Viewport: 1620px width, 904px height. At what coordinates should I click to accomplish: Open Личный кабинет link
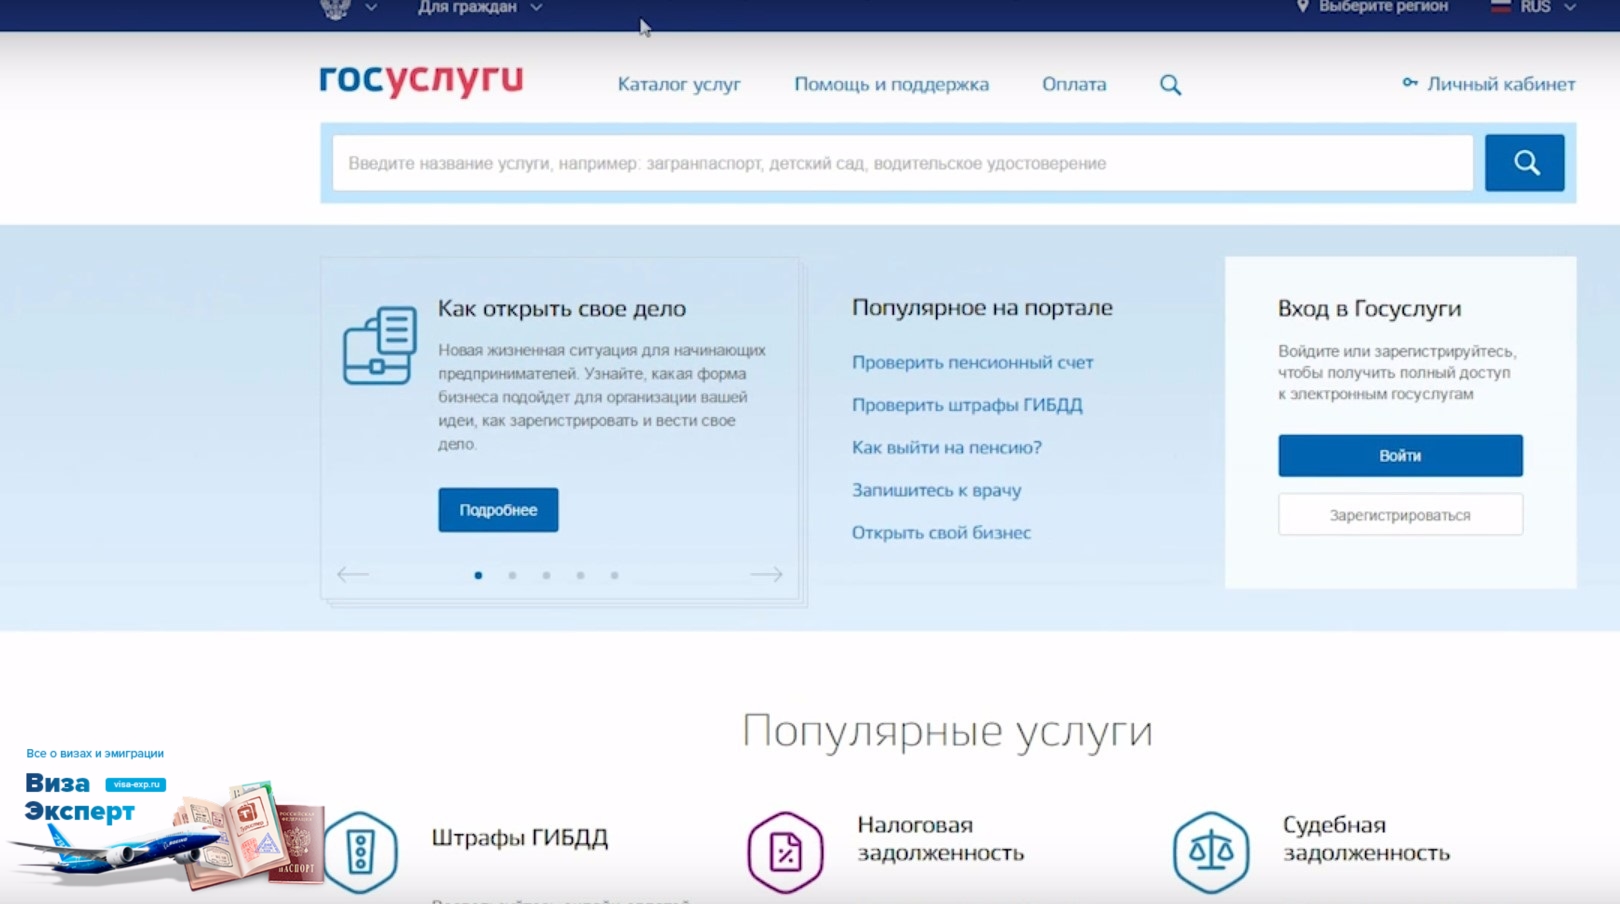(x=1501, y=84)
